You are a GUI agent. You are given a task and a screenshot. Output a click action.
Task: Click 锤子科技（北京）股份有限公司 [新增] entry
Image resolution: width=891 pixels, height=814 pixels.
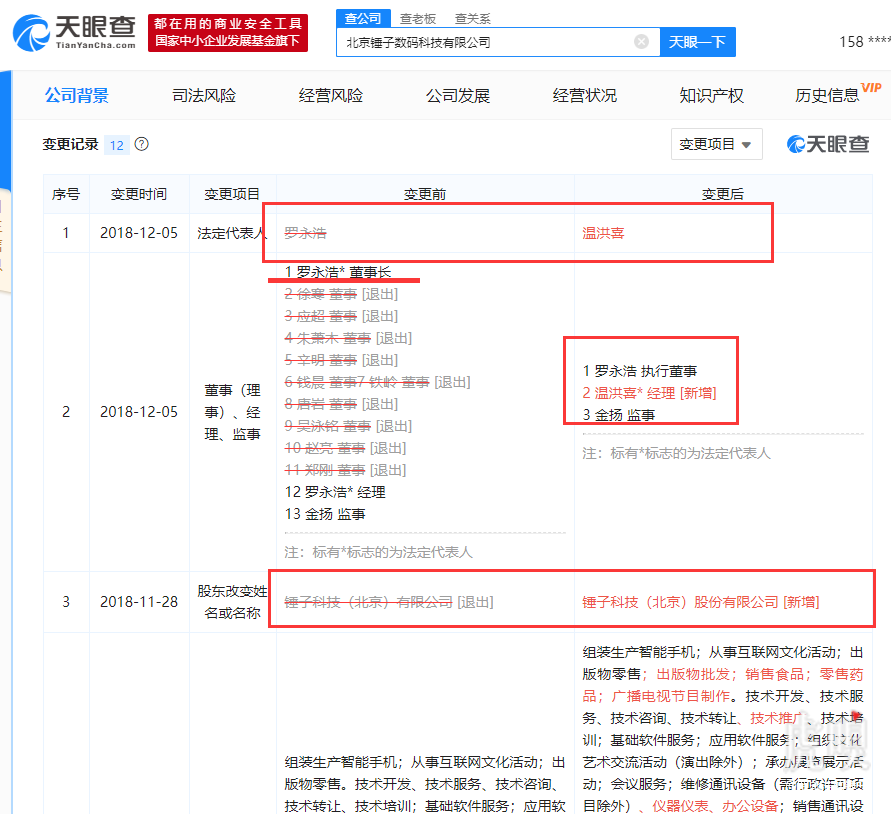click(701, 602)
